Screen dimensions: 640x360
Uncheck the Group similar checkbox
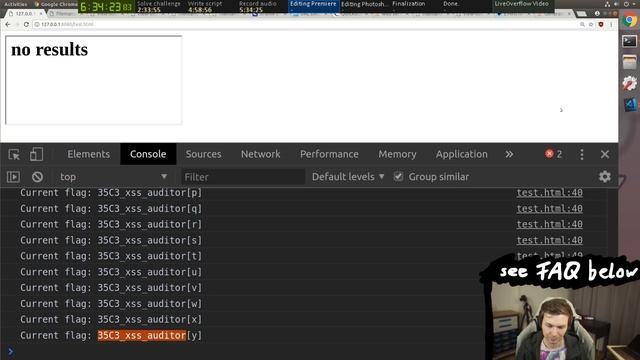coord(398,176)
